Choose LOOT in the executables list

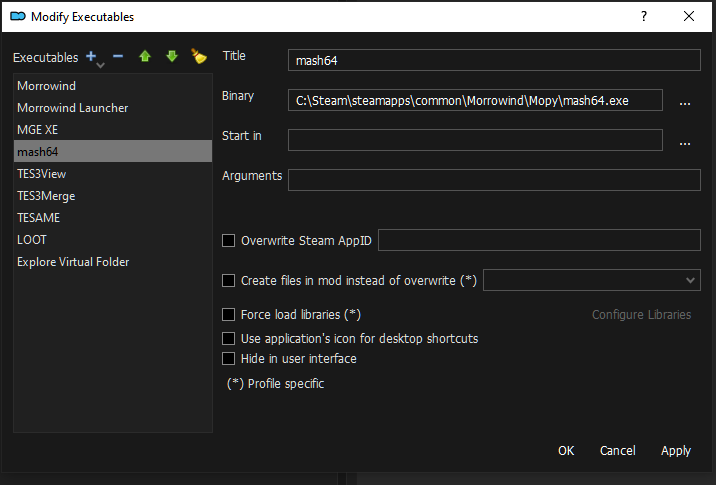click(x=32, y=240)
